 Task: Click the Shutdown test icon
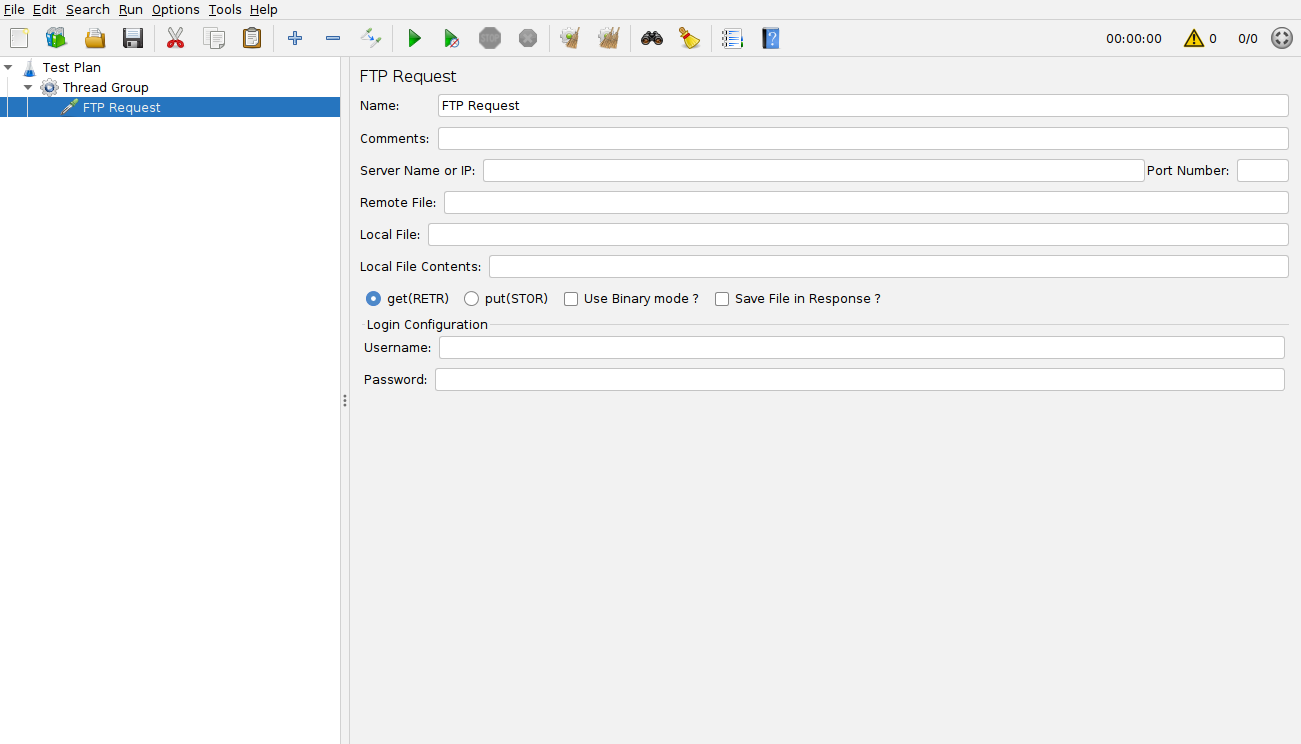528,38
